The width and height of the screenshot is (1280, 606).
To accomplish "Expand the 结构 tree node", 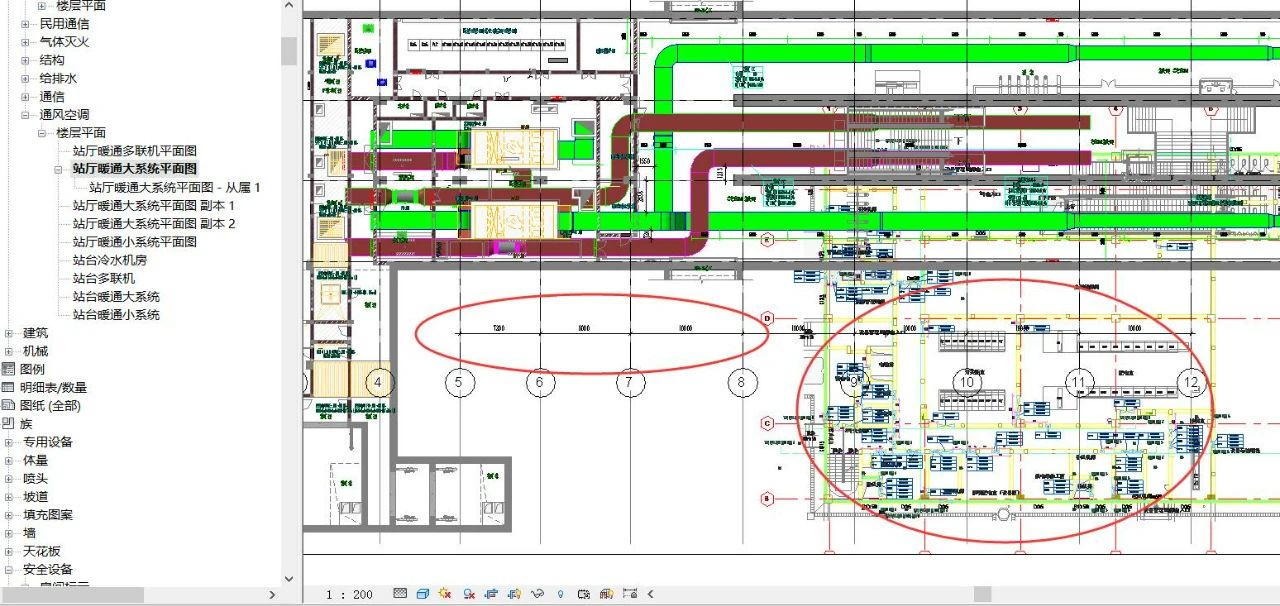I will pyautogui.click(x=26, y=60).
